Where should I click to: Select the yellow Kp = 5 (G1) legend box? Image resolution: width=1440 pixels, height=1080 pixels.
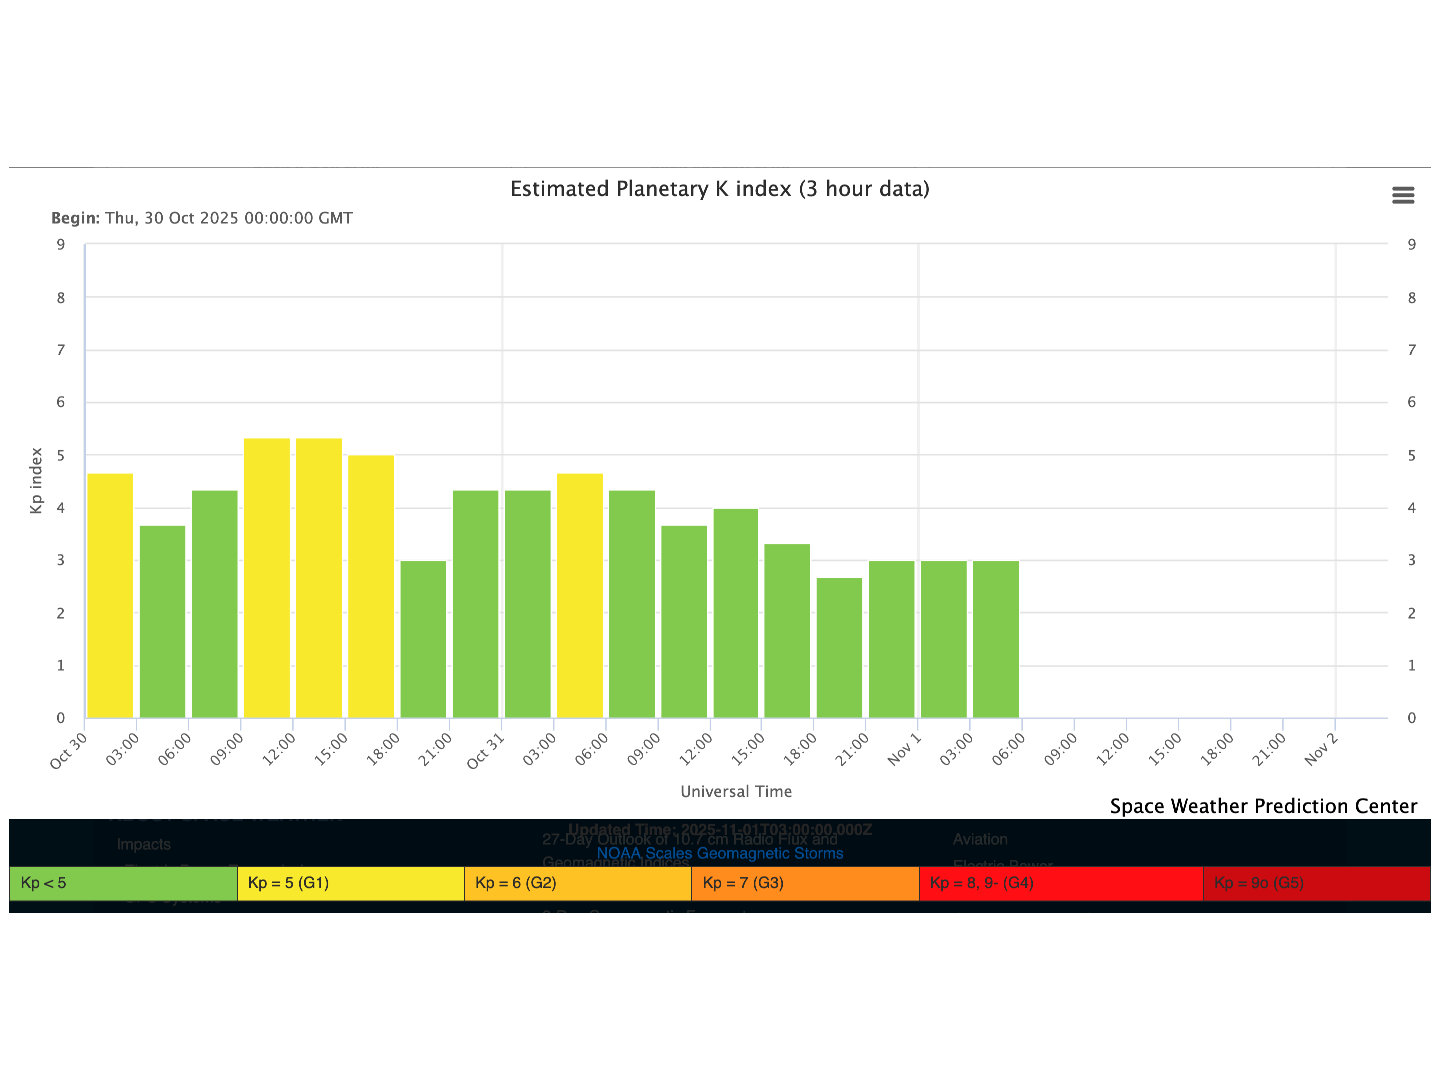(350, 883)
